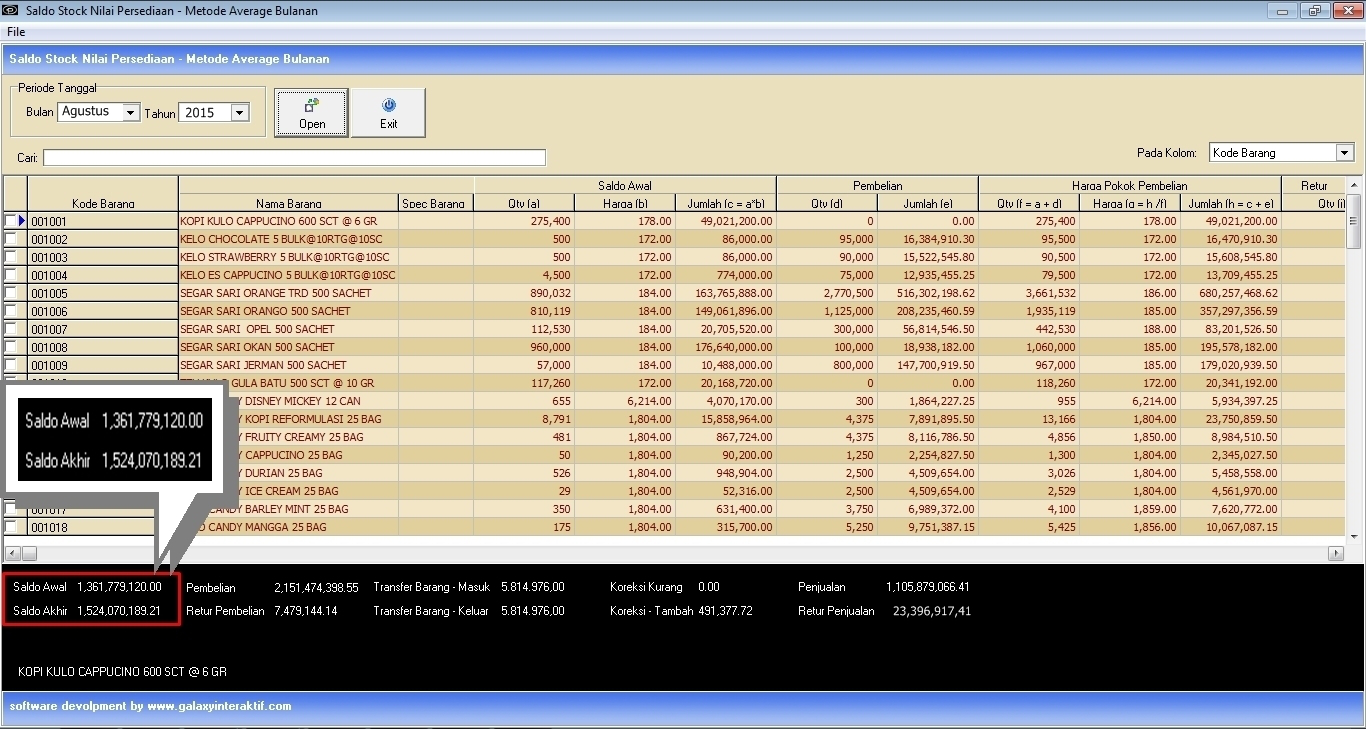Tick the checkbox for item 001002
Viewport: 1366px width, 729px height.
pos(11,239)
